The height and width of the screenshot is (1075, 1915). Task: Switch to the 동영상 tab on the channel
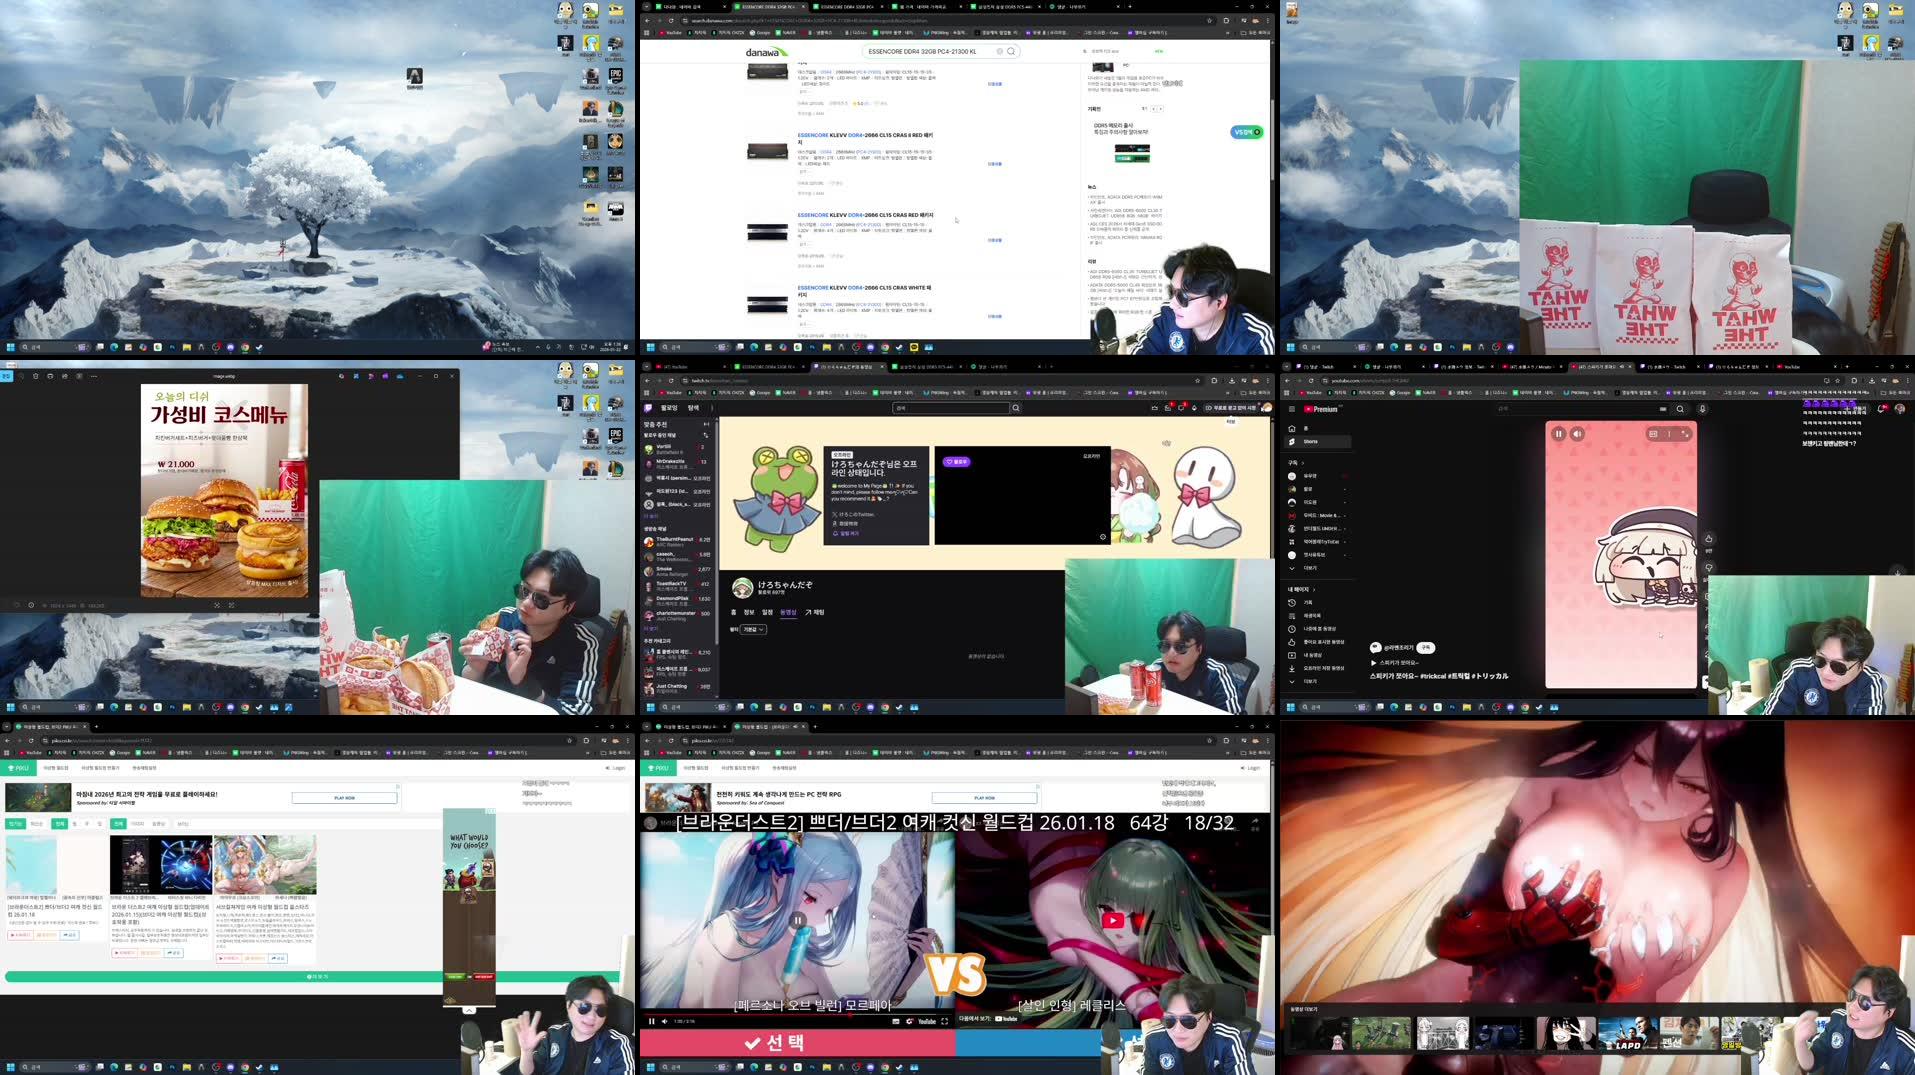[x=789, y=612]
